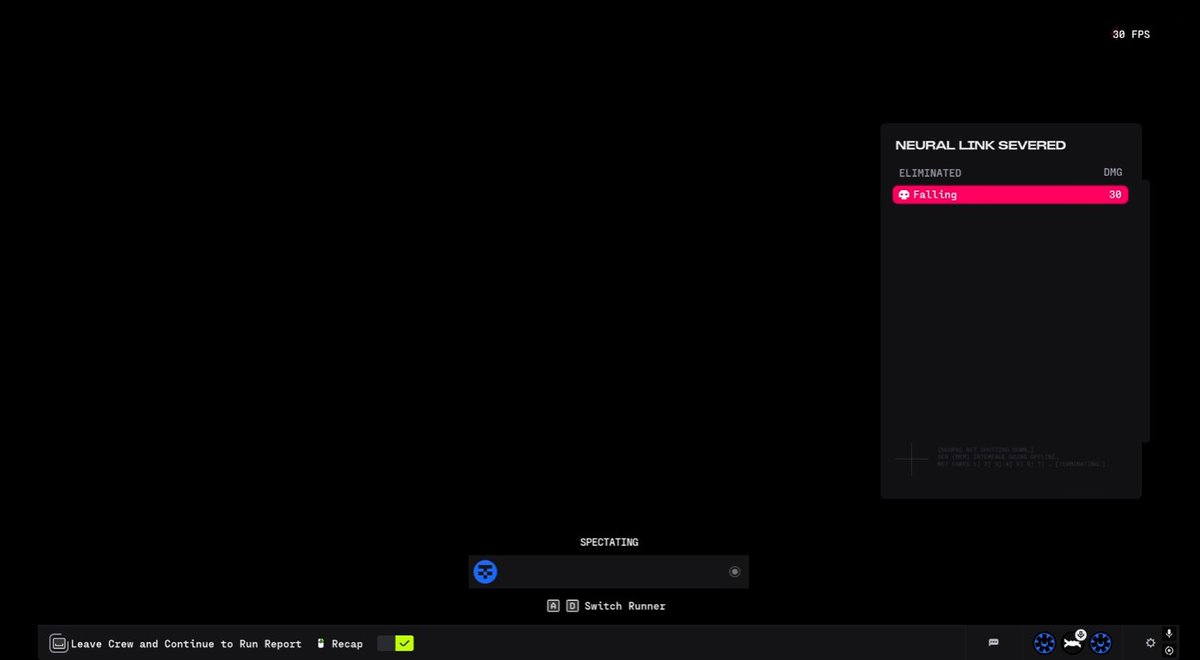Click the 30 FPS counter
The image size is (1200, 660).
click(x=1131, y=34)
